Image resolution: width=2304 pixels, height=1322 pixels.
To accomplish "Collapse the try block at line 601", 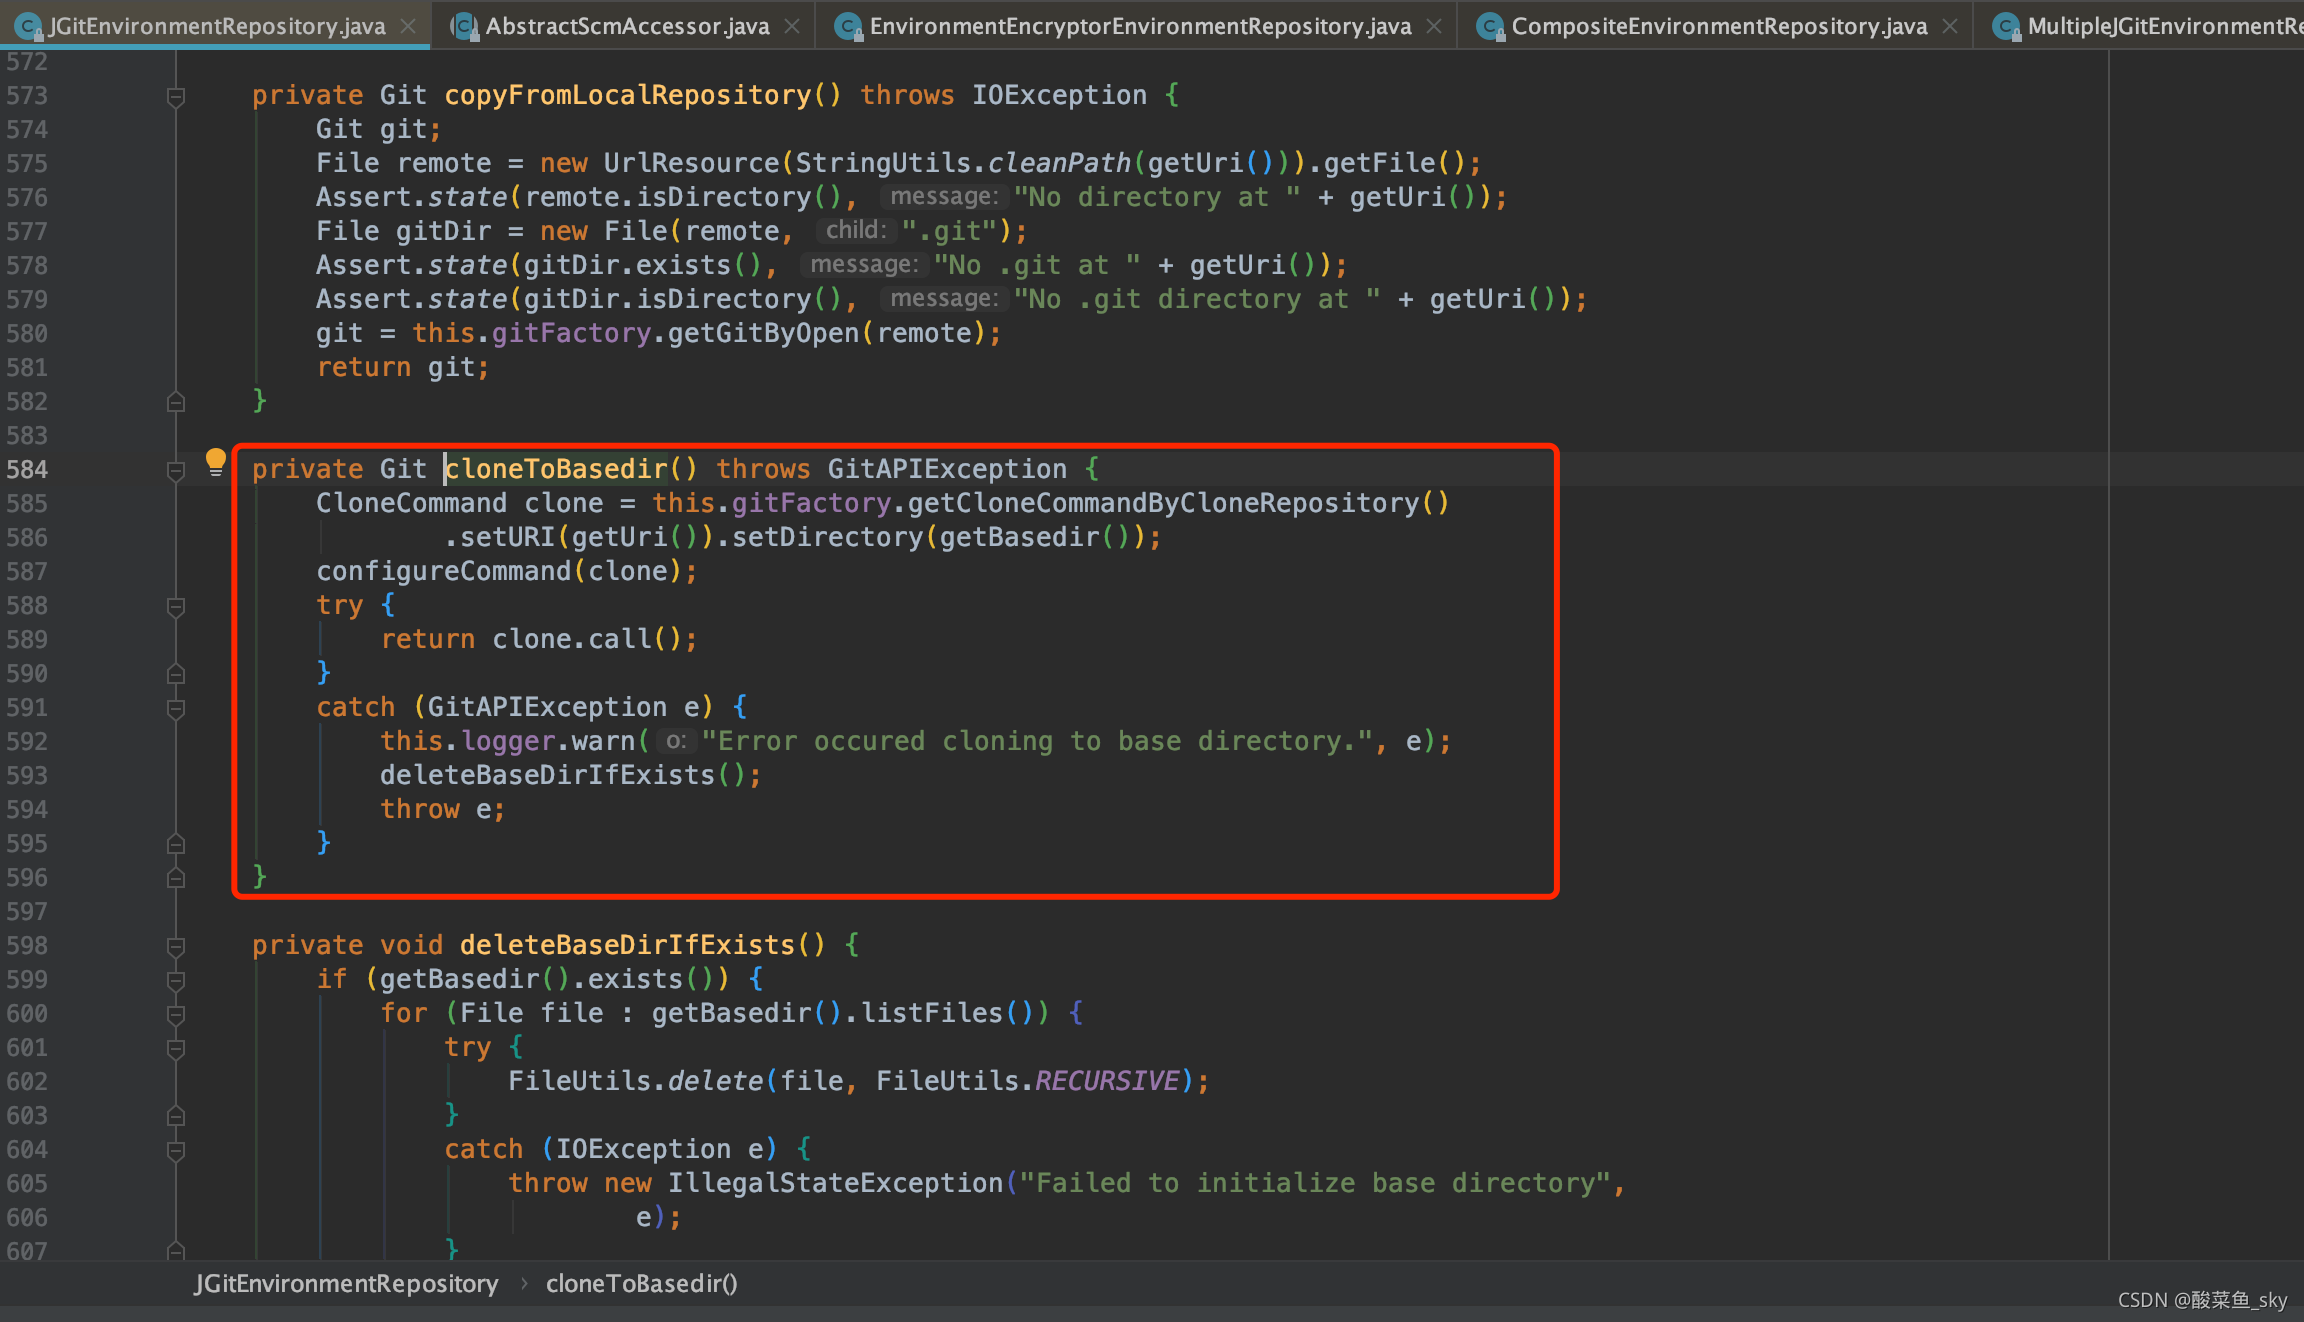I will [x=176, y=1049].
